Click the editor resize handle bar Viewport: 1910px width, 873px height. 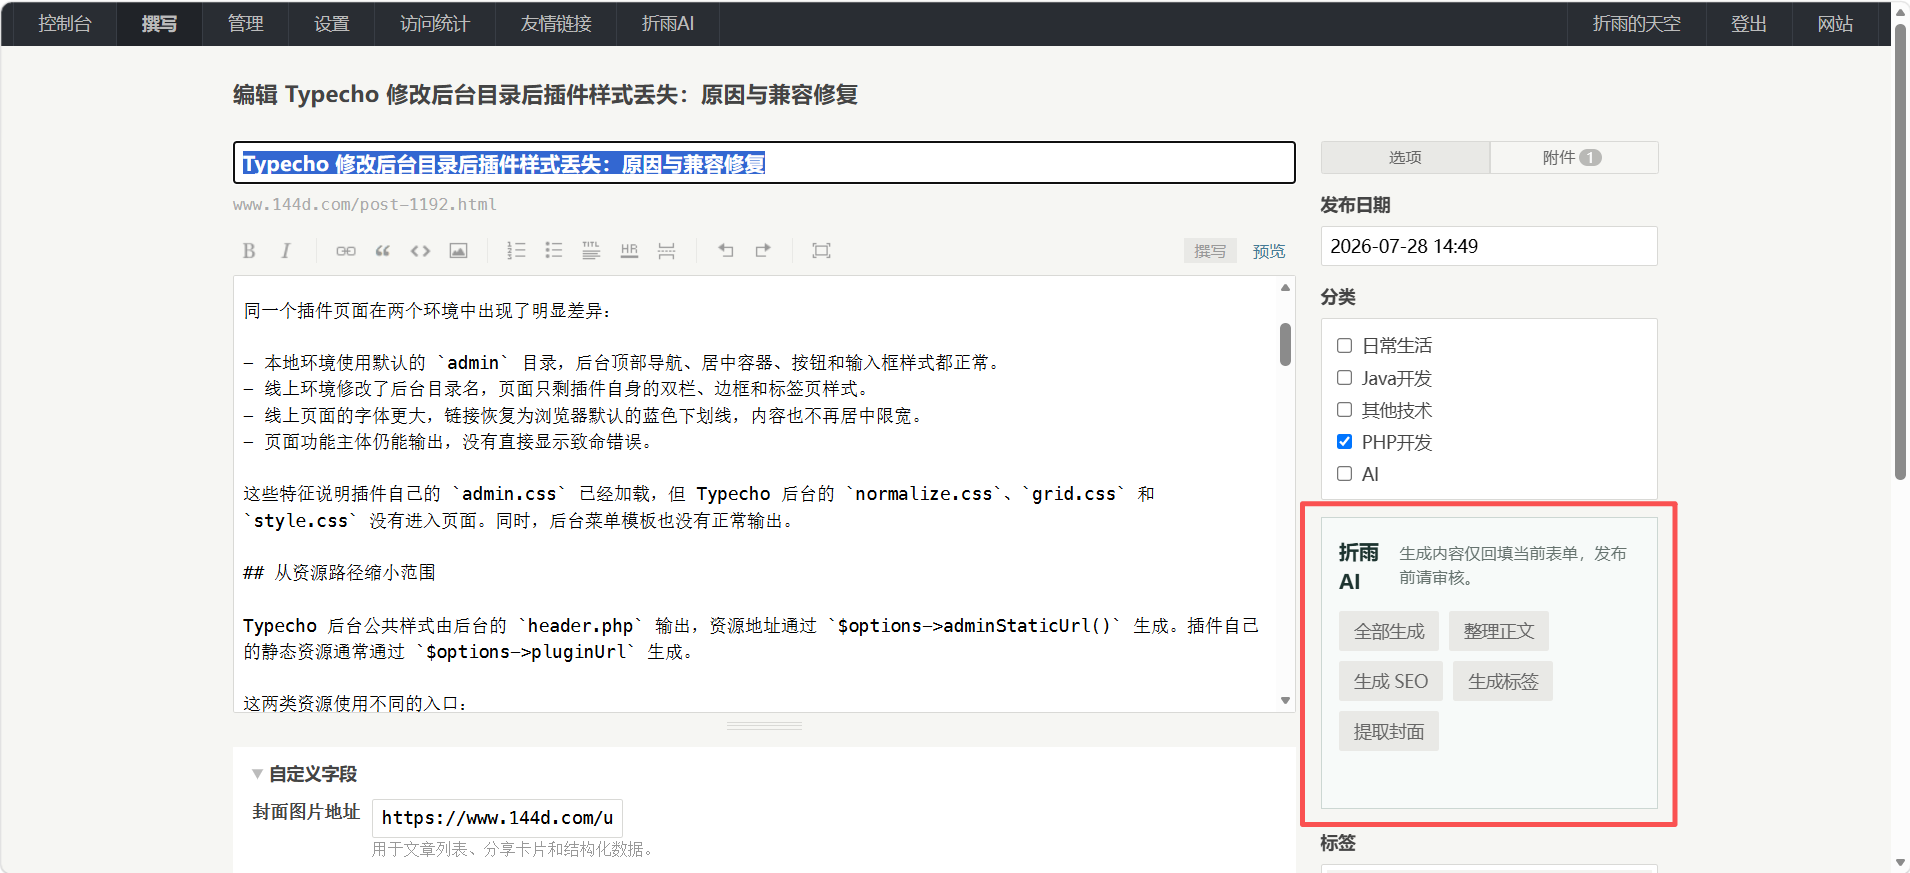coord(764,726)
